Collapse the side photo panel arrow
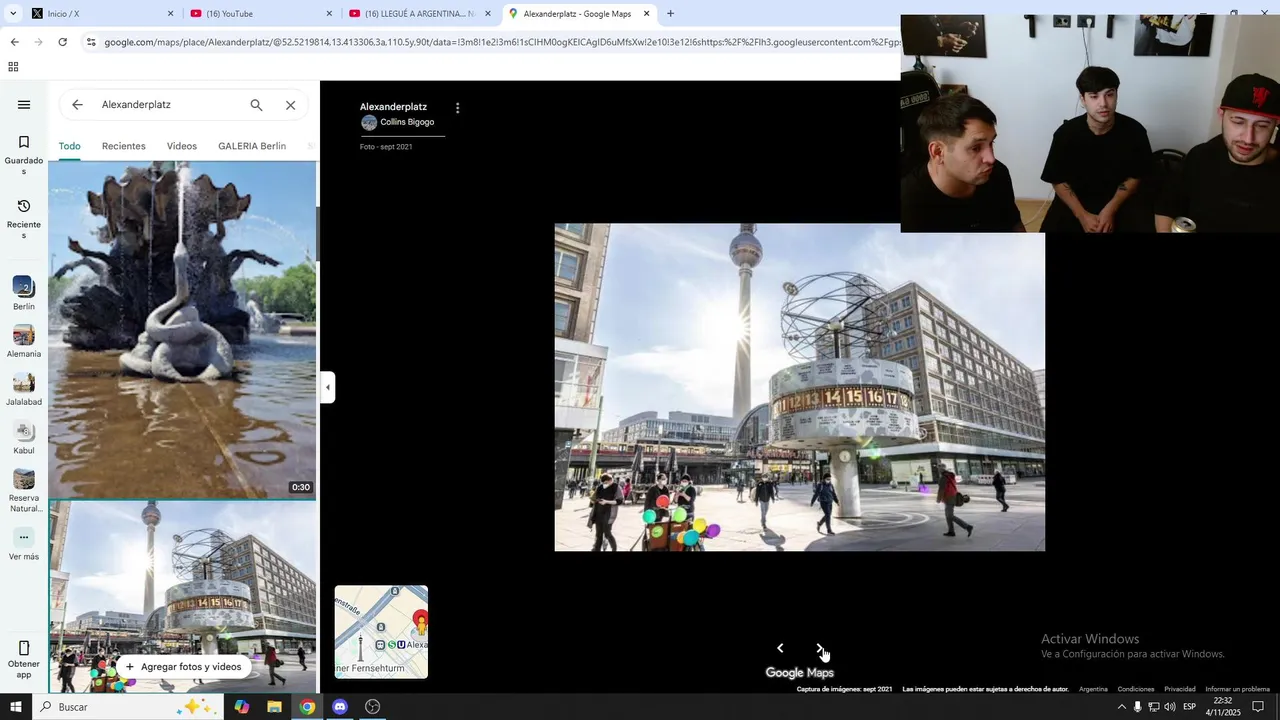 (x=327, y=387)
